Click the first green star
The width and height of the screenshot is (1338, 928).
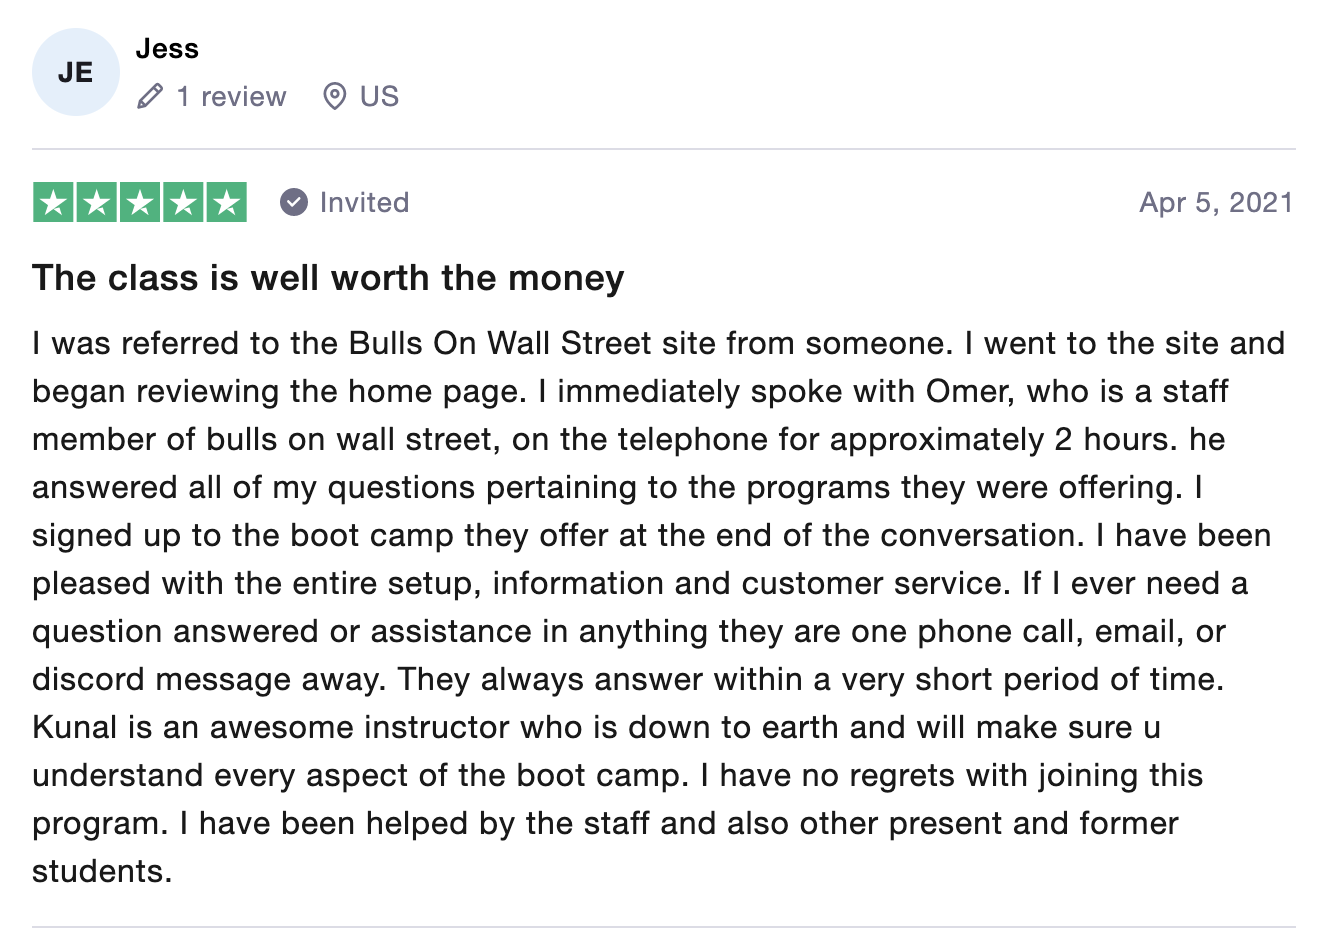point(53,202)
